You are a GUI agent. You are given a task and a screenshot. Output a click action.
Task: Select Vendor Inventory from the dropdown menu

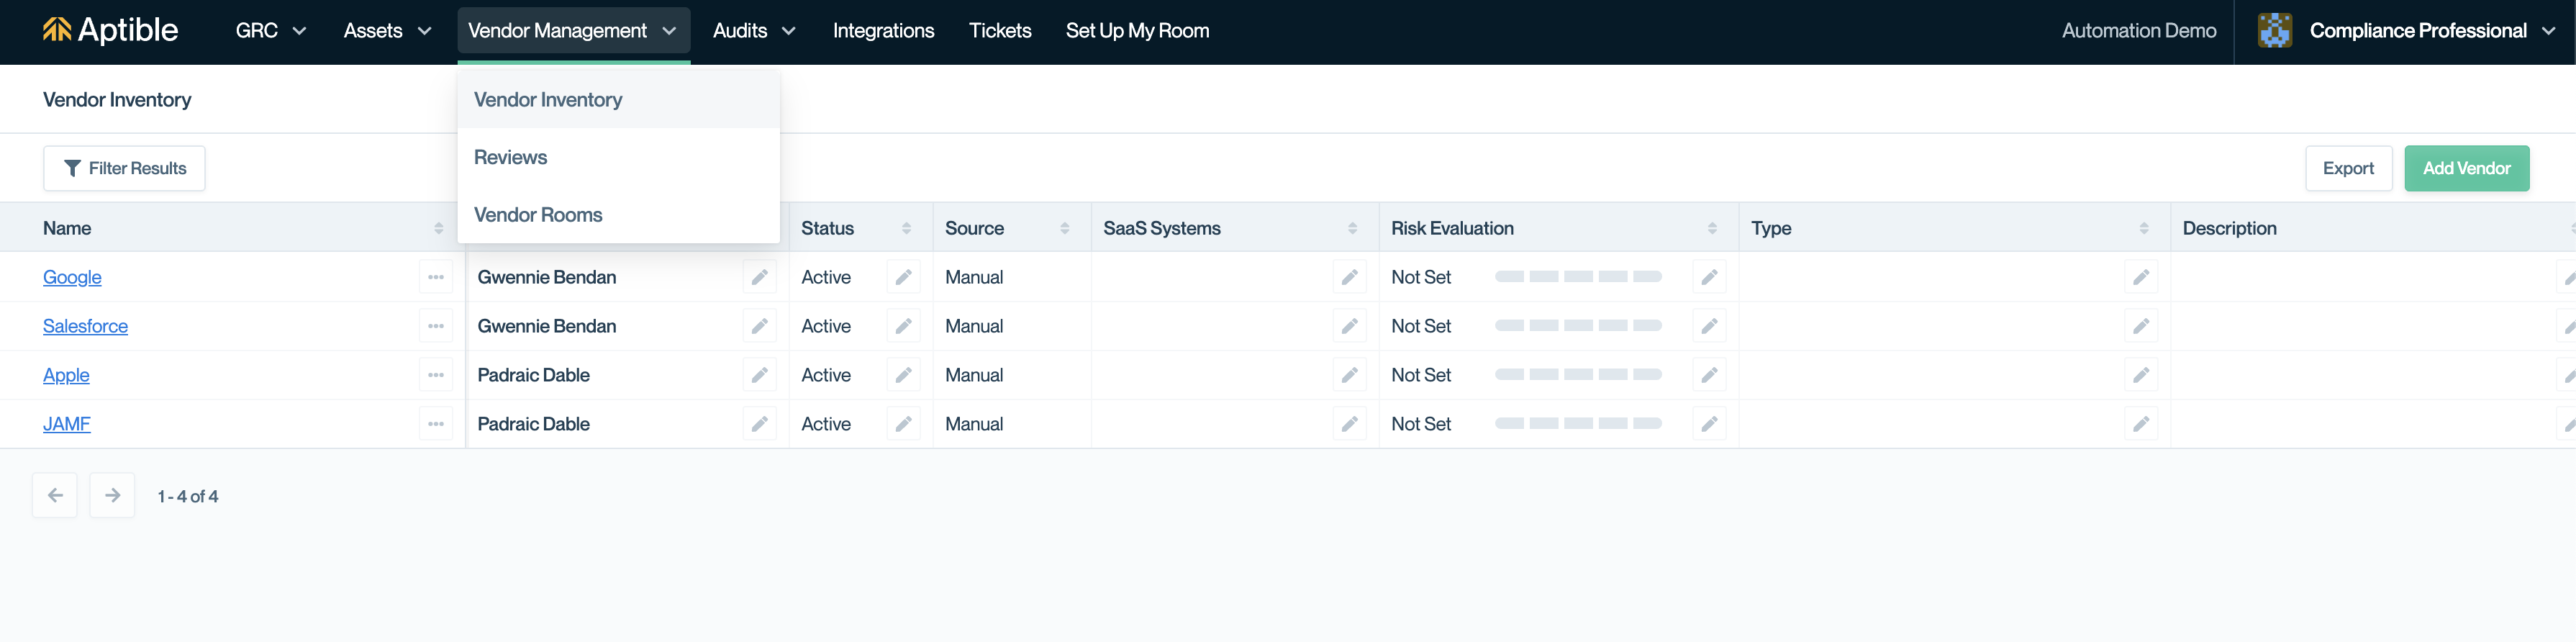[618, 100]
